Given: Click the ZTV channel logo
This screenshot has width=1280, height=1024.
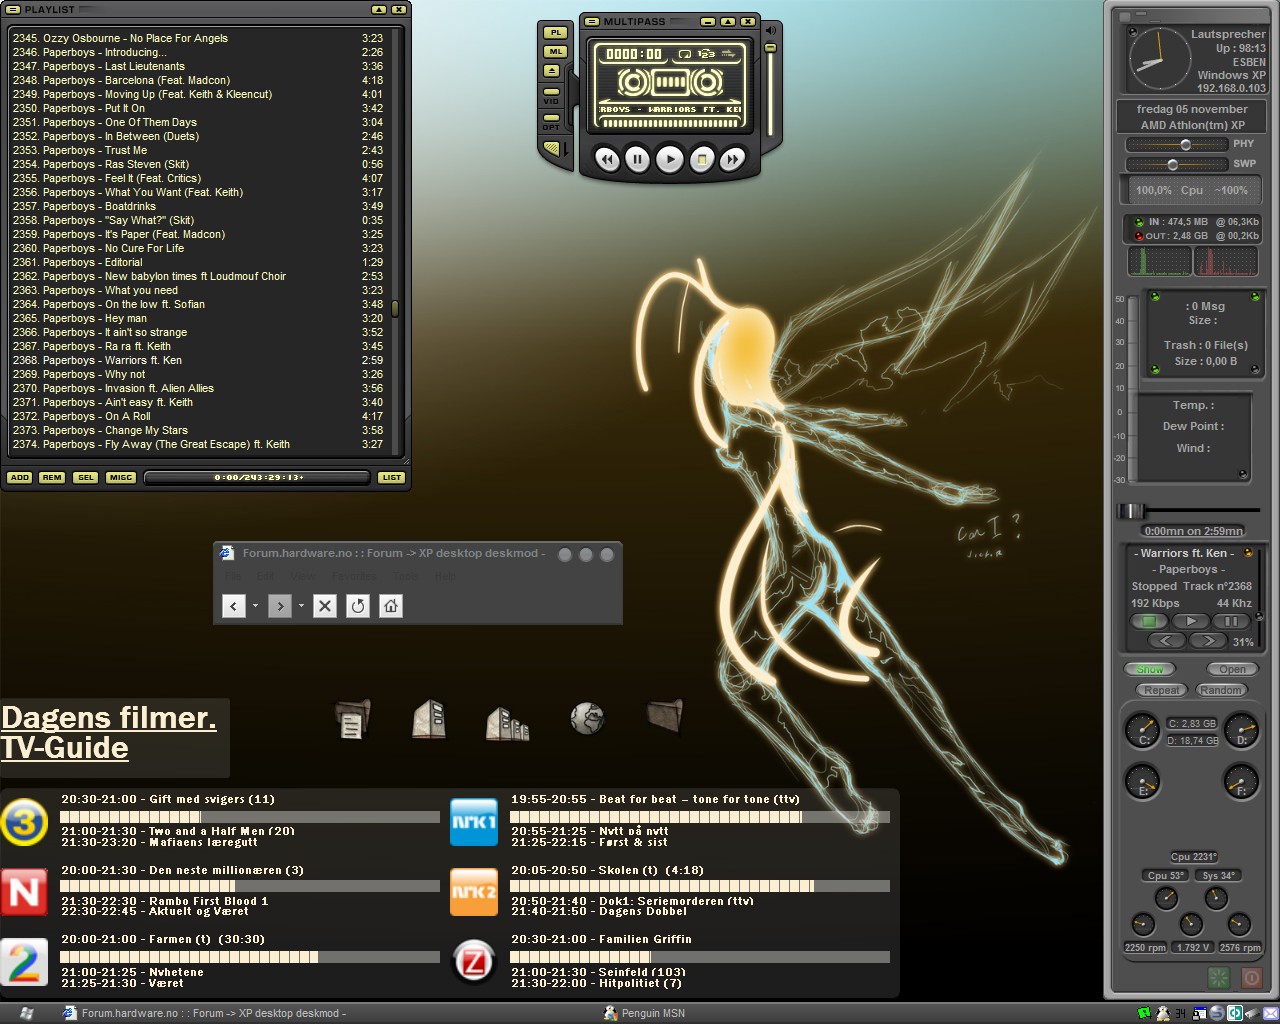Looking at the screenshot, I should [474, 962].
